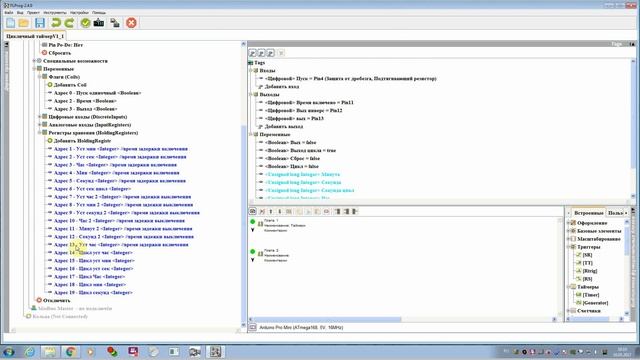Collapse the Выходы node in Tags tree

(x=251, y=94)
